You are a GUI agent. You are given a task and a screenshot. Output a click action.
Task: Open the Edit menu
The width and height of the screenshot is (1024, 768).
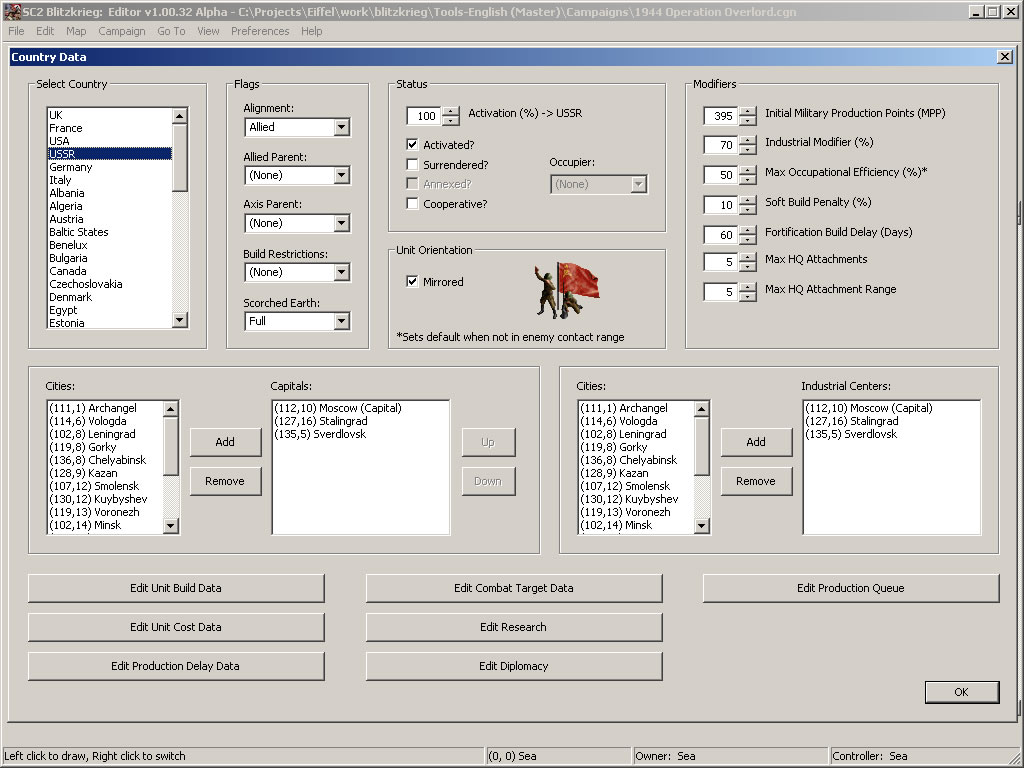pyautogui.click(x=45, y=31)
